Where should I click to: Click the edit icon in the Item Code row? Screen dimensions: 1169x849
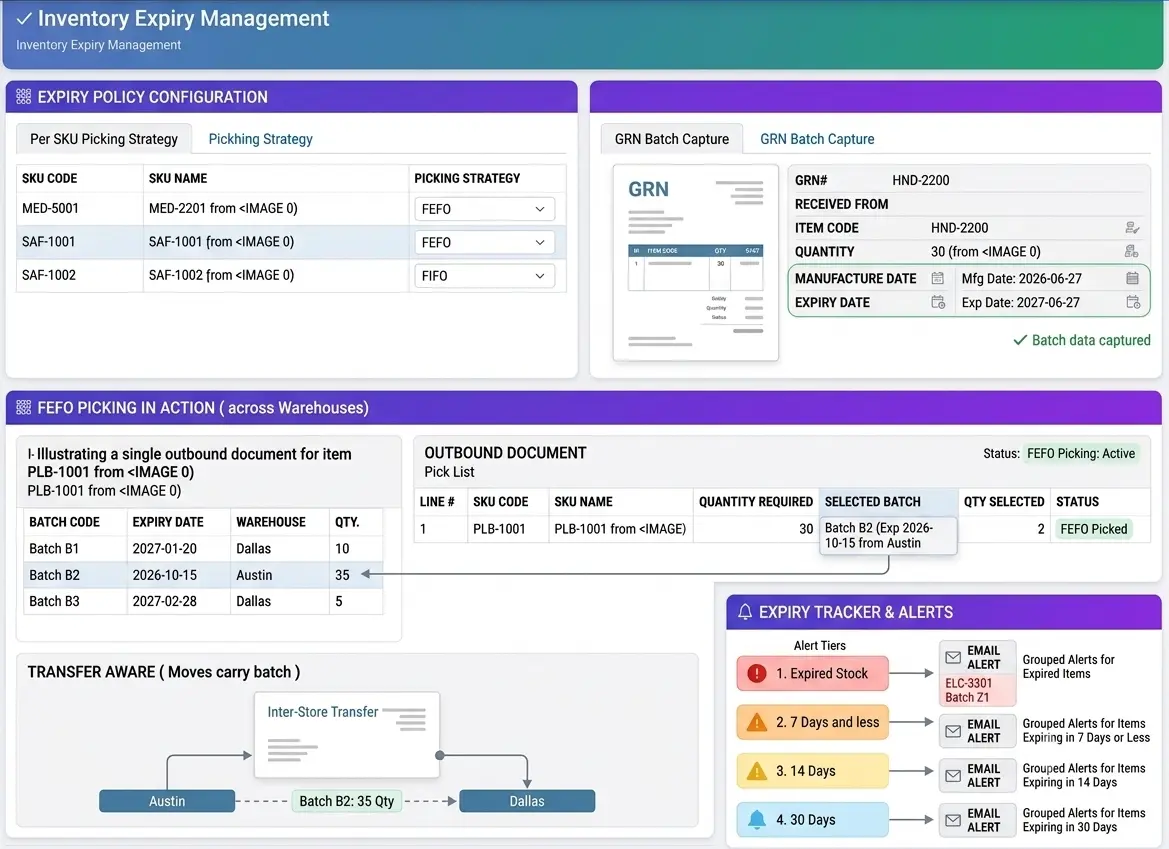click(x=1132, y=227)
